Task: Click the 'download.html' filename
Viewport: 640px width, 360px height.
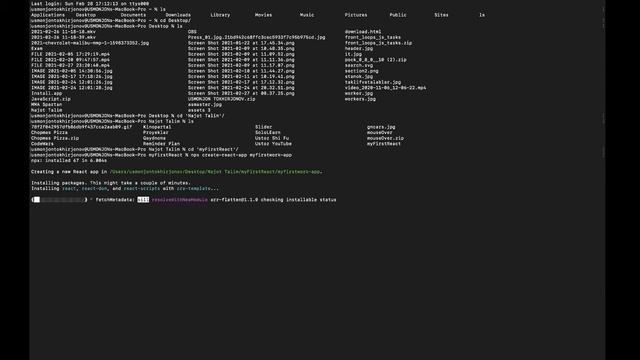Action: pyautogui.click(x=363, y=32)
